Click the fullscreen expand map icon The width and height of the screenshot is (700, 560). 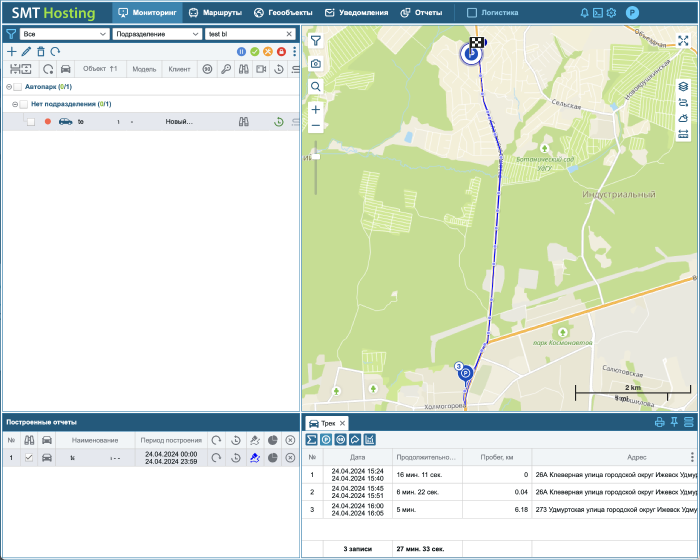tap(683, 41)
